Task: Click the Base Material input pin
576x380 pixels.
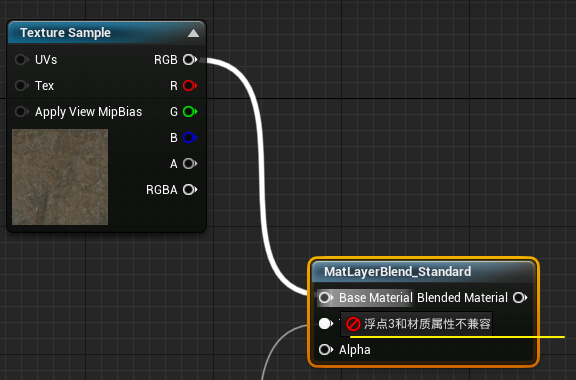Action: 325,297
